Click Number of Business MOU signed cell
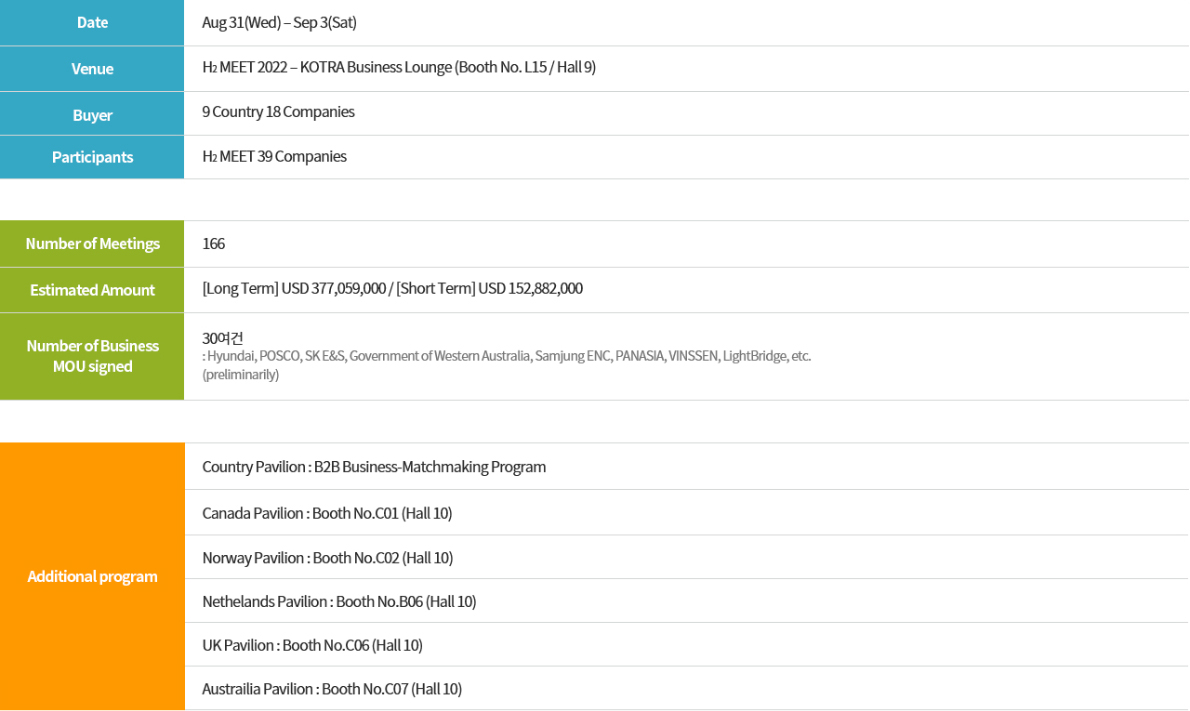This screenshot has height=711, width=1190. [92, 356]
